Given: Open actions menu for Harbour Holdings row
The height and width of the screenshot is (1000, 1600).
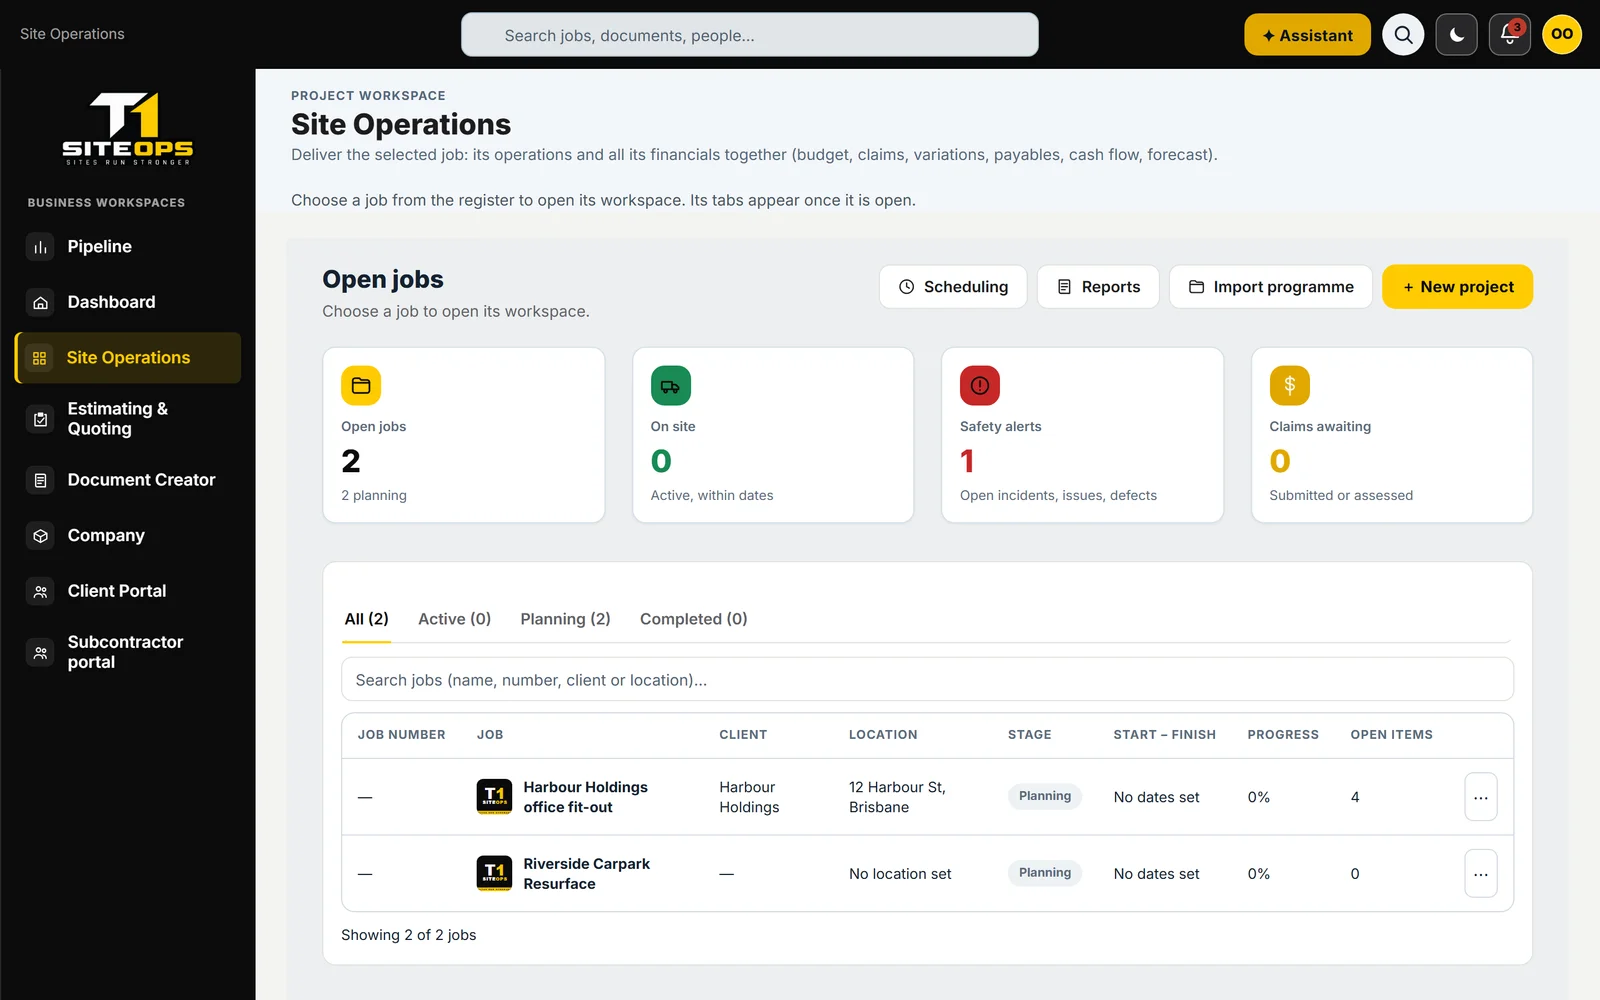Looking at the screenshot, I should 1481,797.
